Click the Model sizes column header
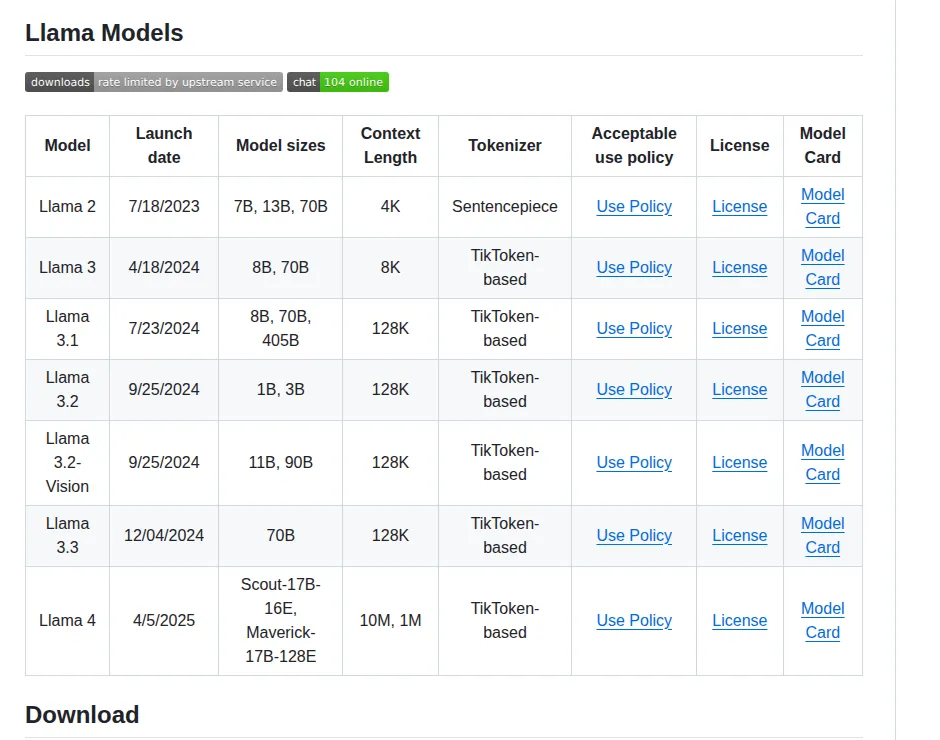 click(281, 146)
